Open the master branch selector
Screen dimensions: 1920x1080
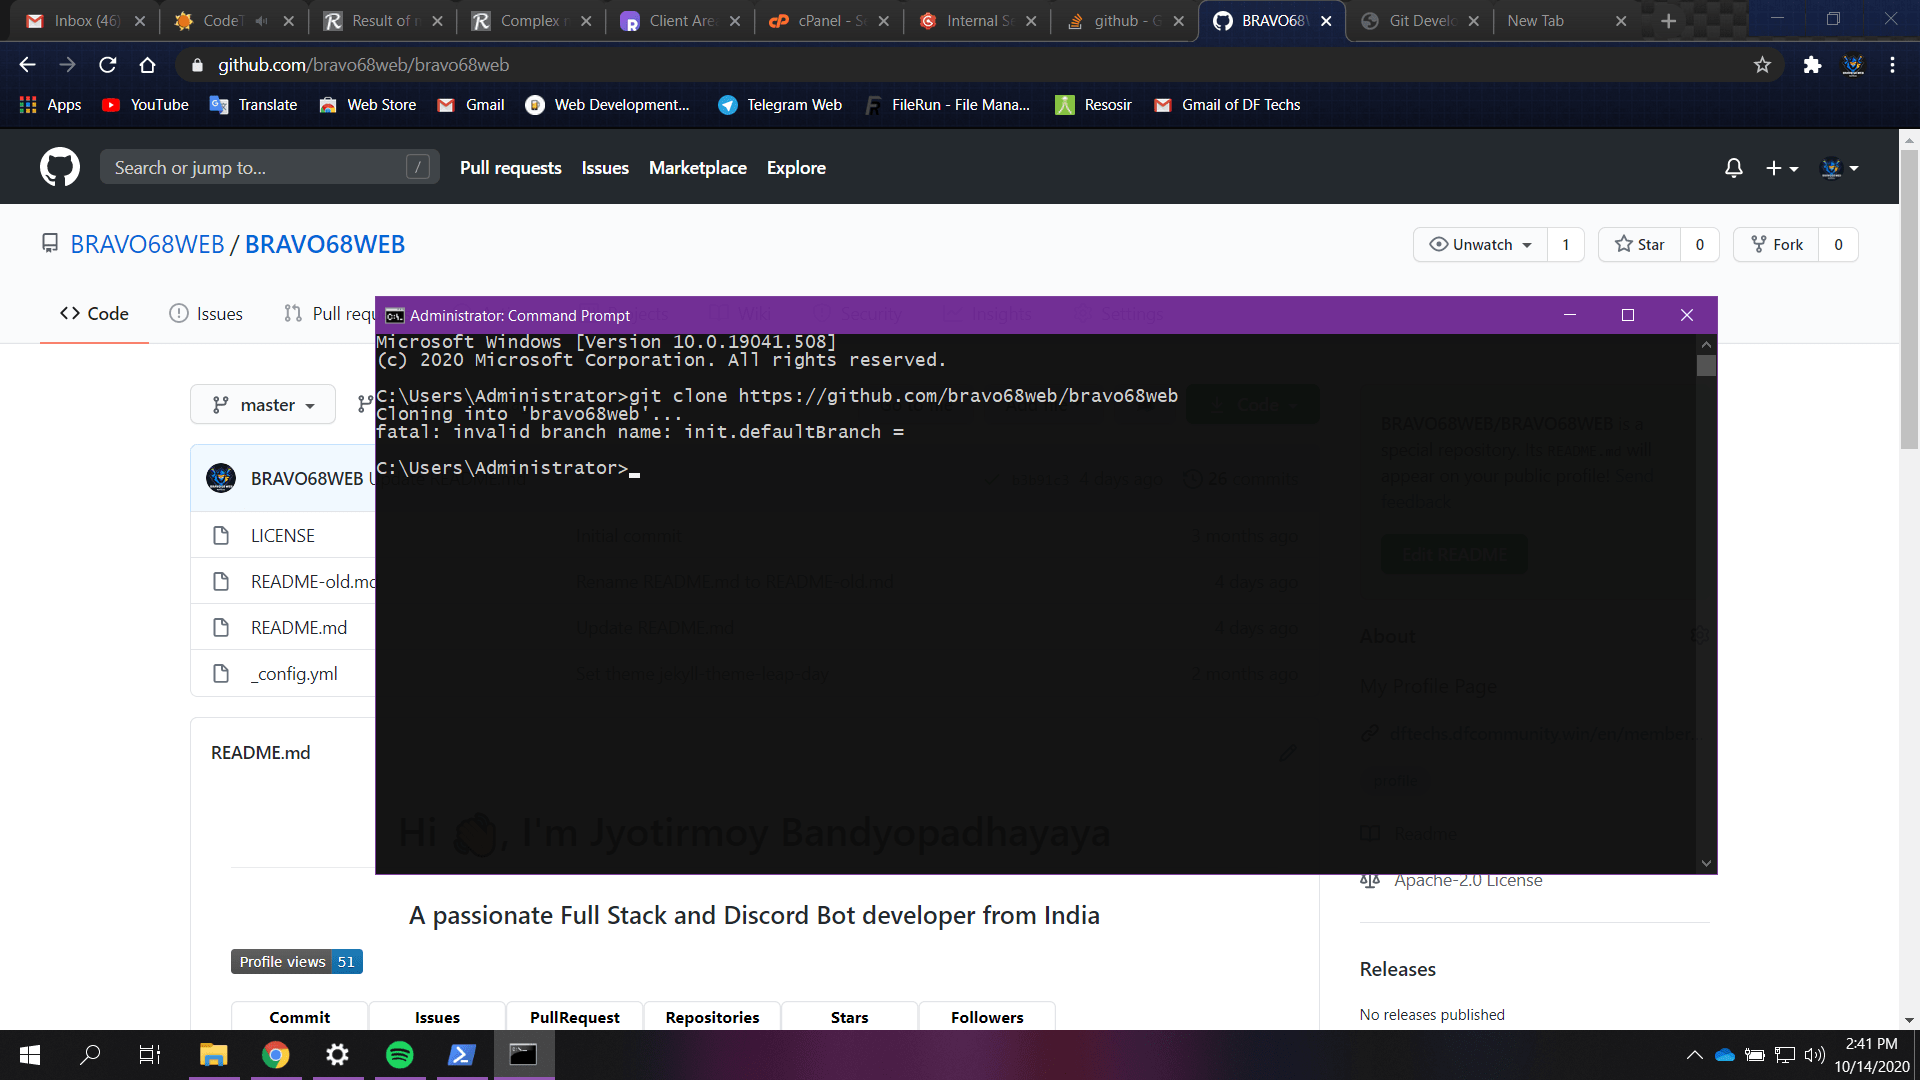coord(262,404)
